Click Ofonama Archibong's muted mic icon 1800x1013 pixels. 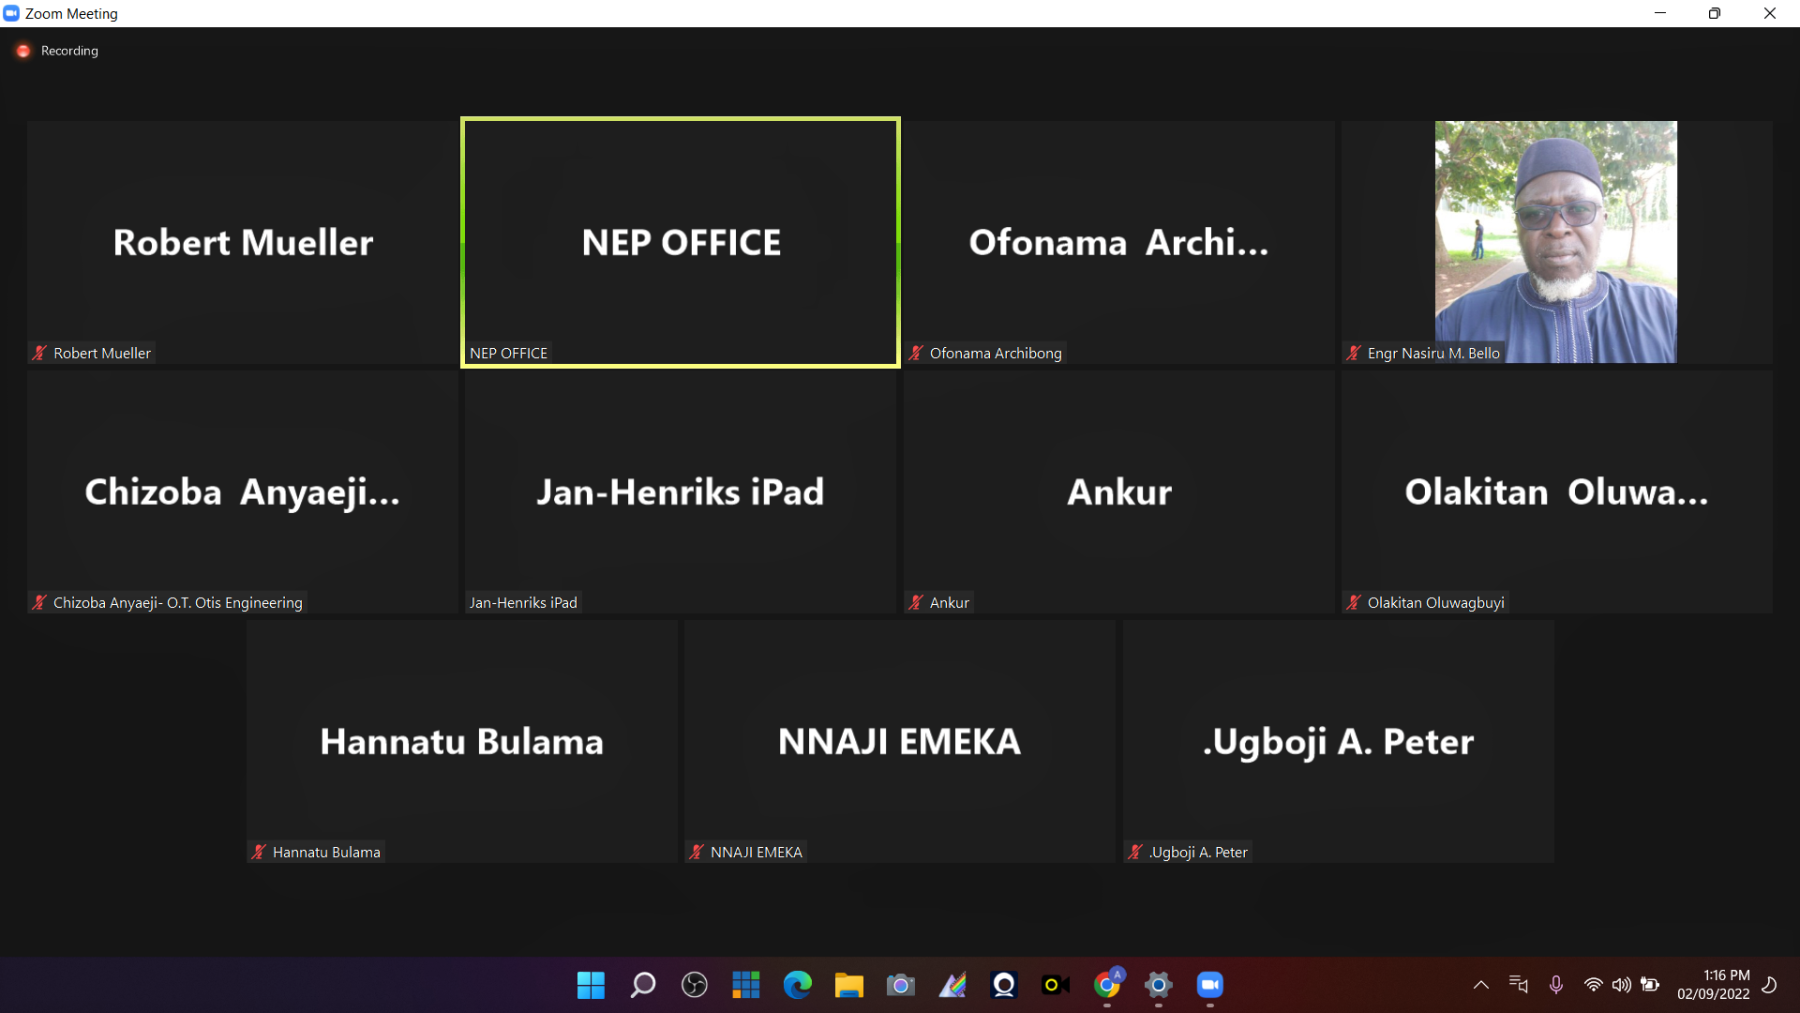pos(916,353)
